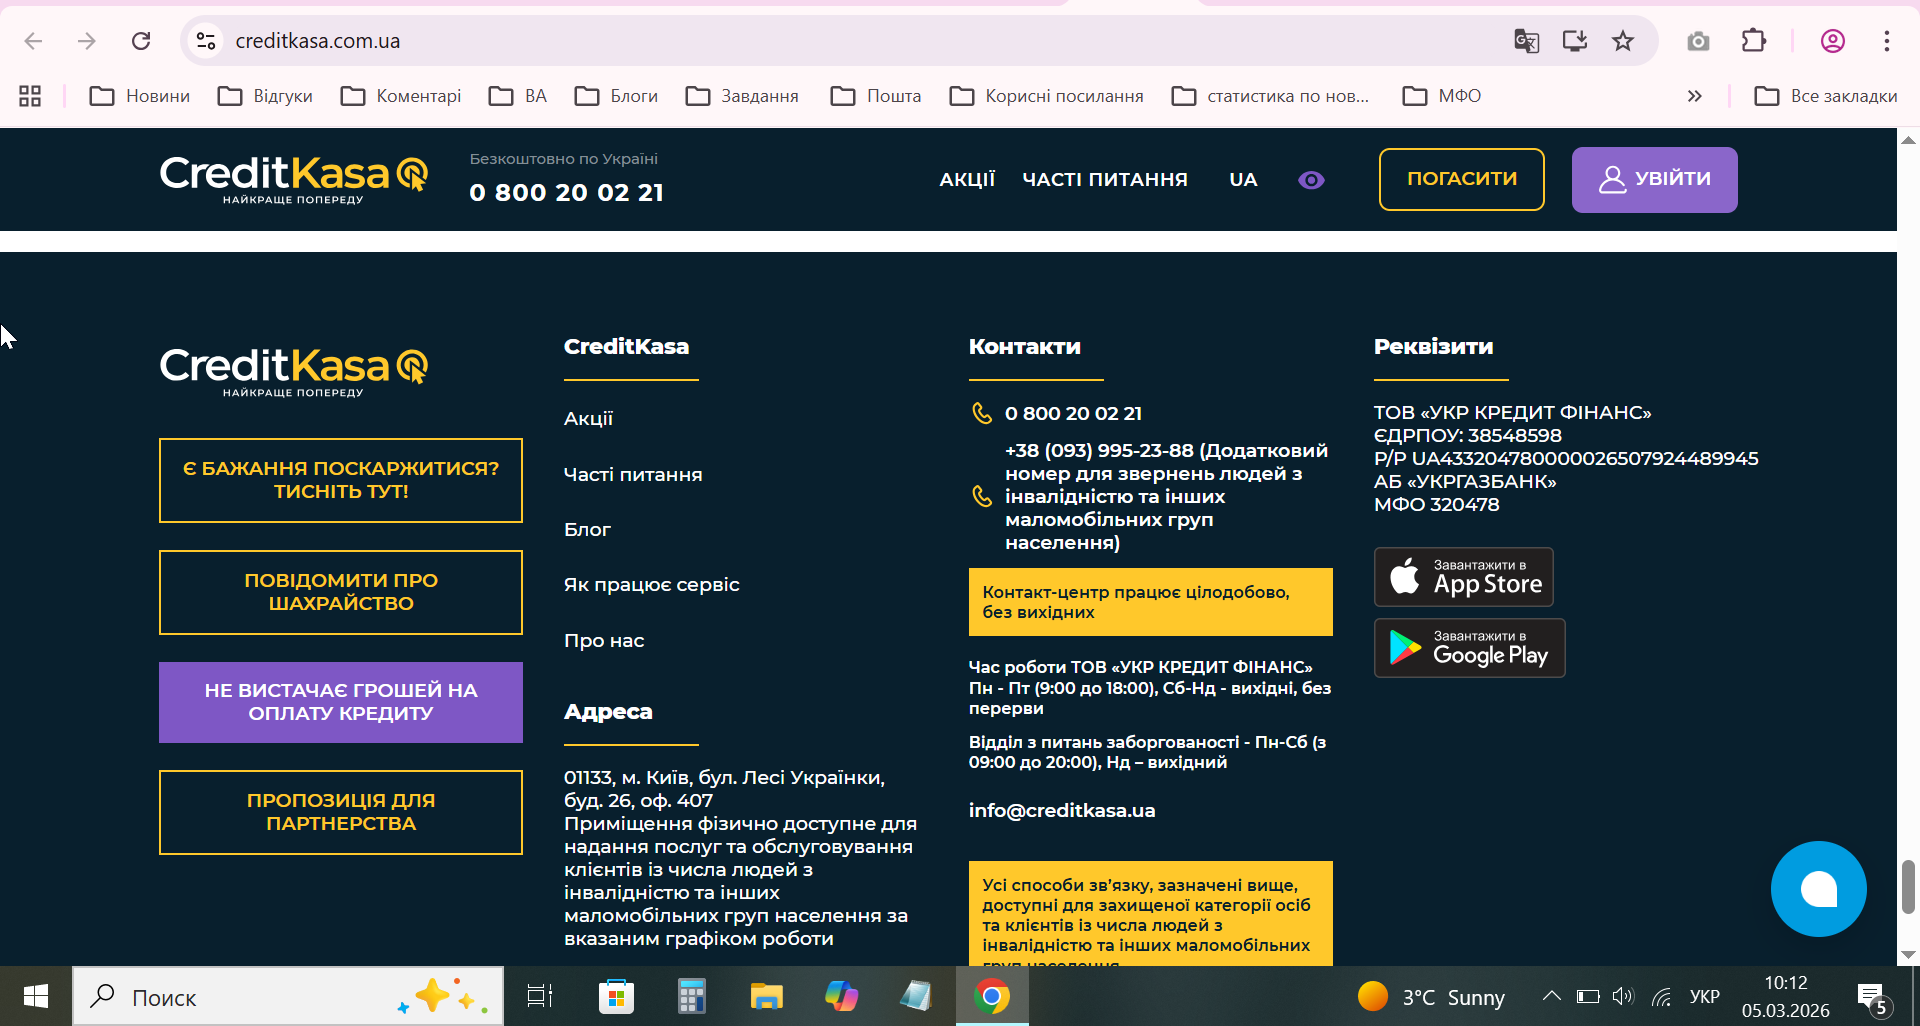Open Copilot from the taskbar

coord(841,996)
